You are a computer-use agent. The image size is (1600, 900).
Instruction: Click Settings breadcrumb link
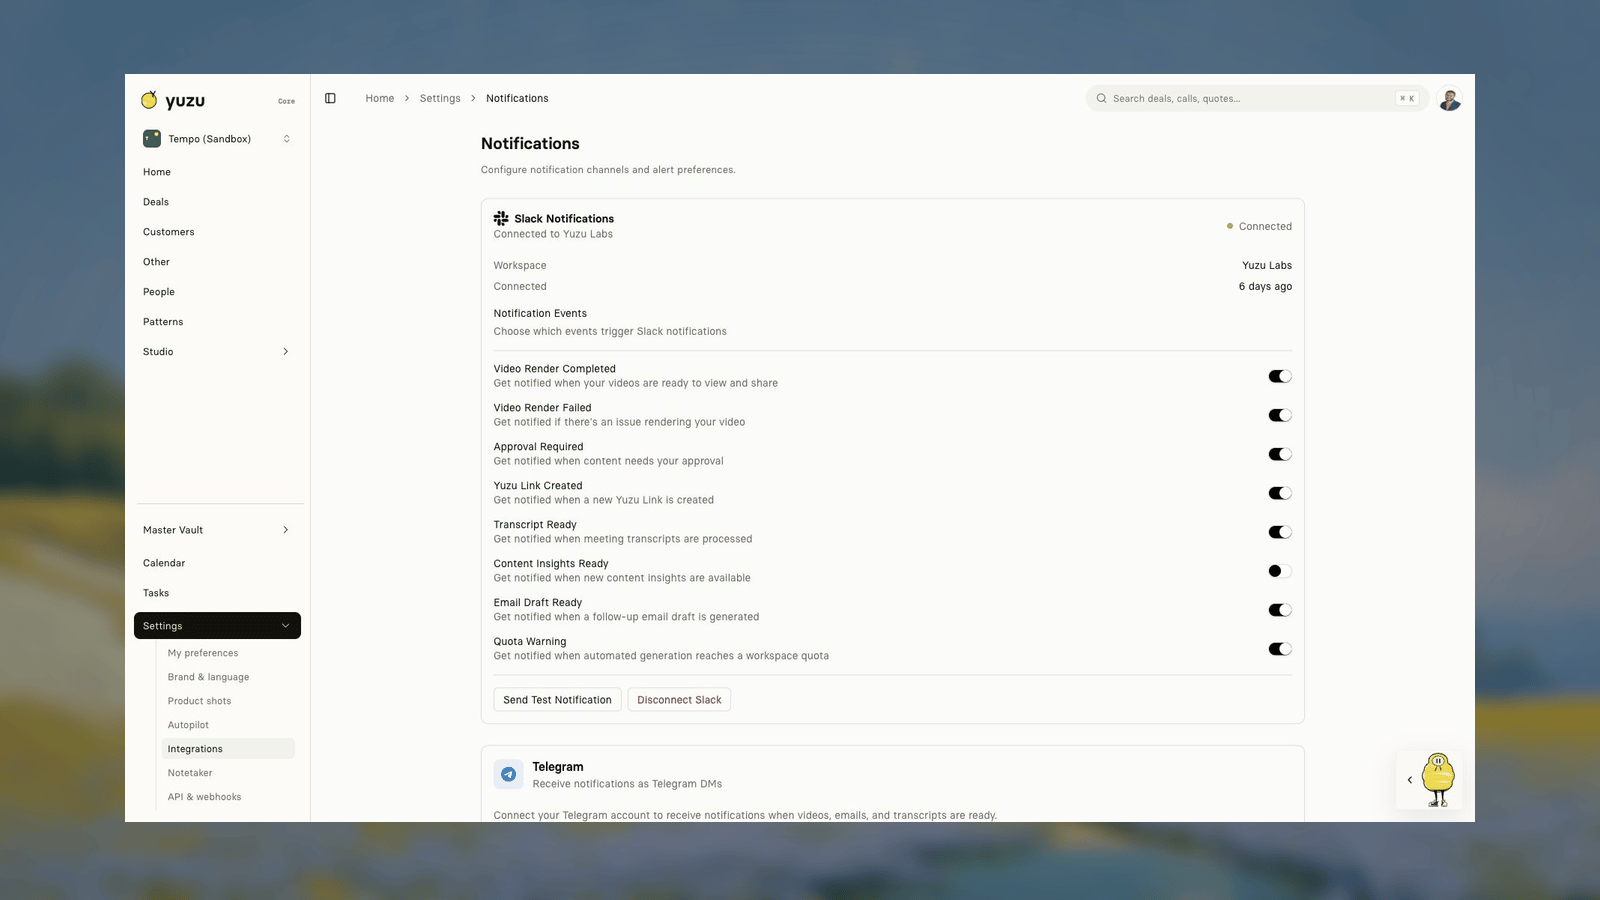click(440, 98)
